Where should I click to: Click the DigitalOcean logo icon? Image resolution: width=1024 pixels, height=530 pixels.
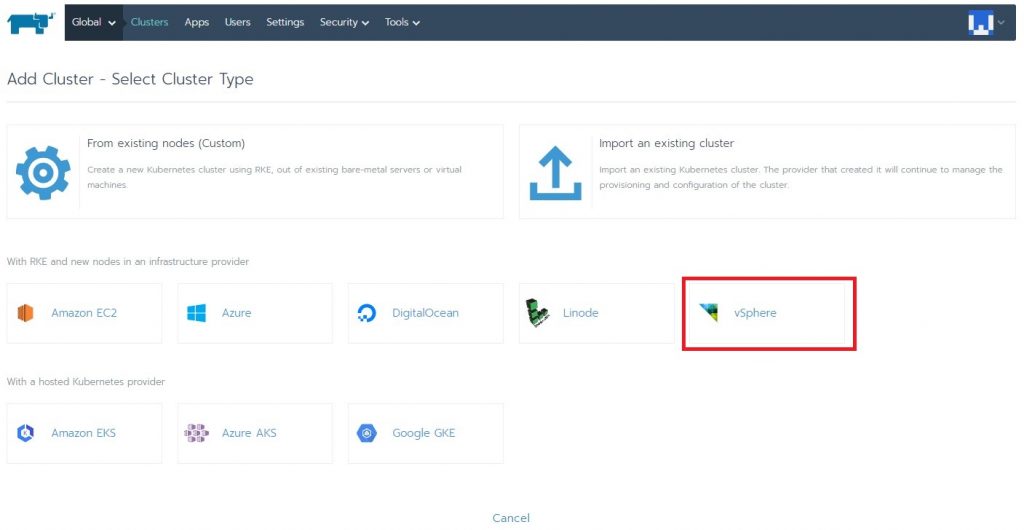click(x=367, y=313)
